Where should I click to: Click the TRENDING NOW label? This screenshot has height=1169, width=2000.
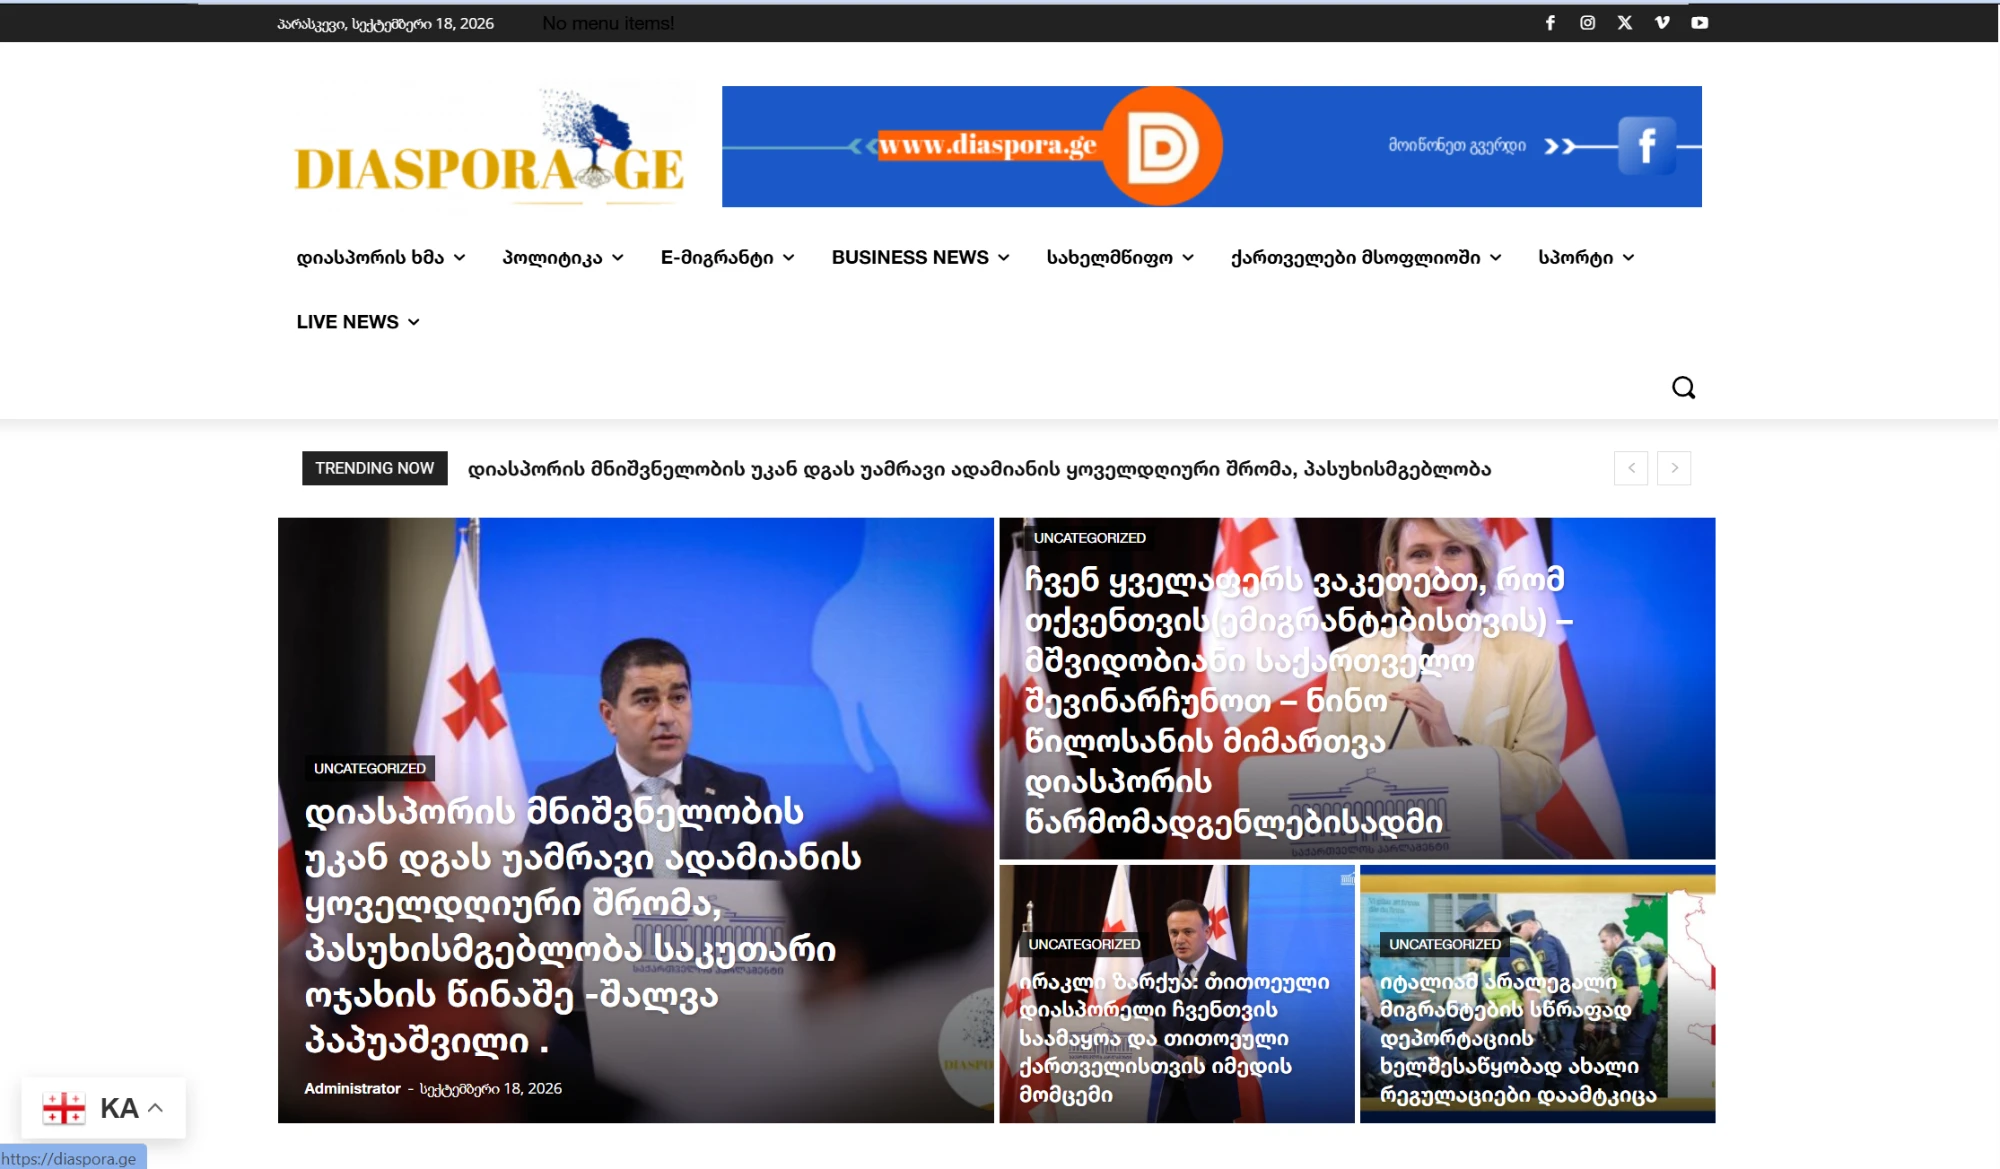coord(375,468)
